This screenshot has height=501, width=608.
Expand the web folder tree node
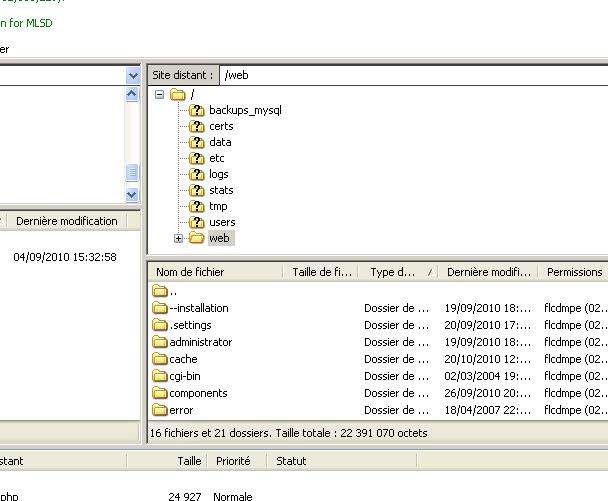pyautogui.click(x=178, y=238)
